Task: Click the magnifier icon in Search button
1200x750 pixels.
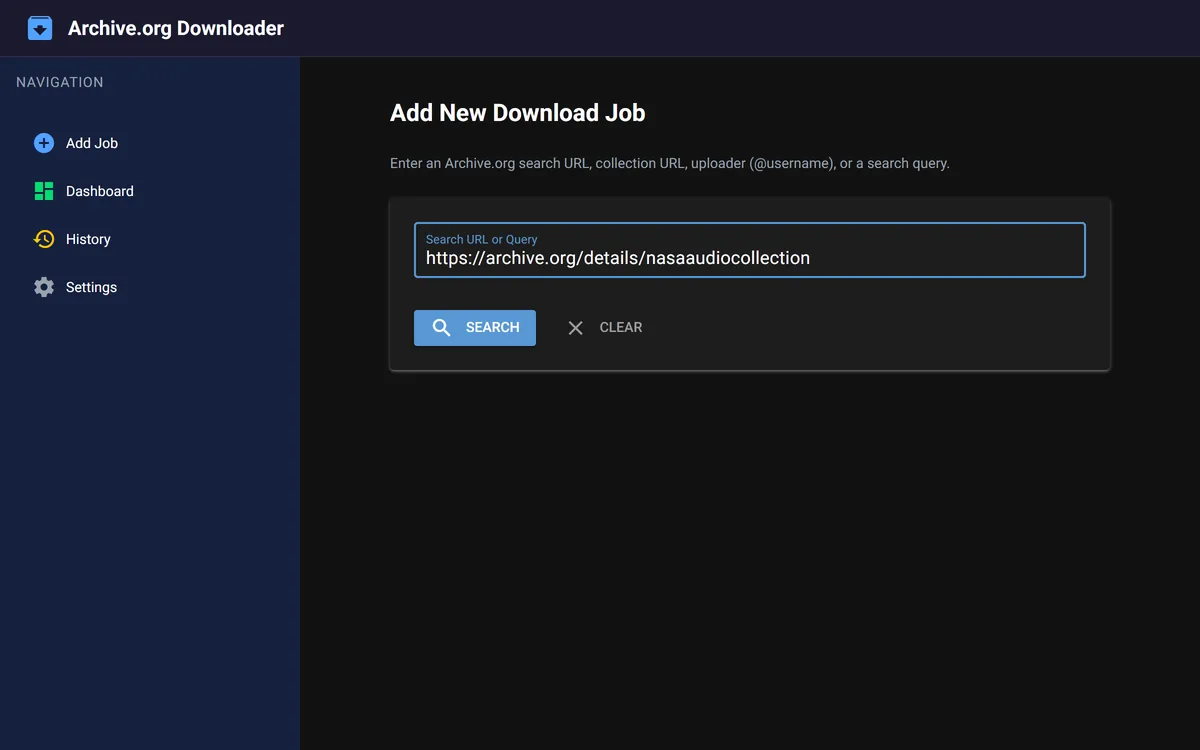Action: point(441,327)
